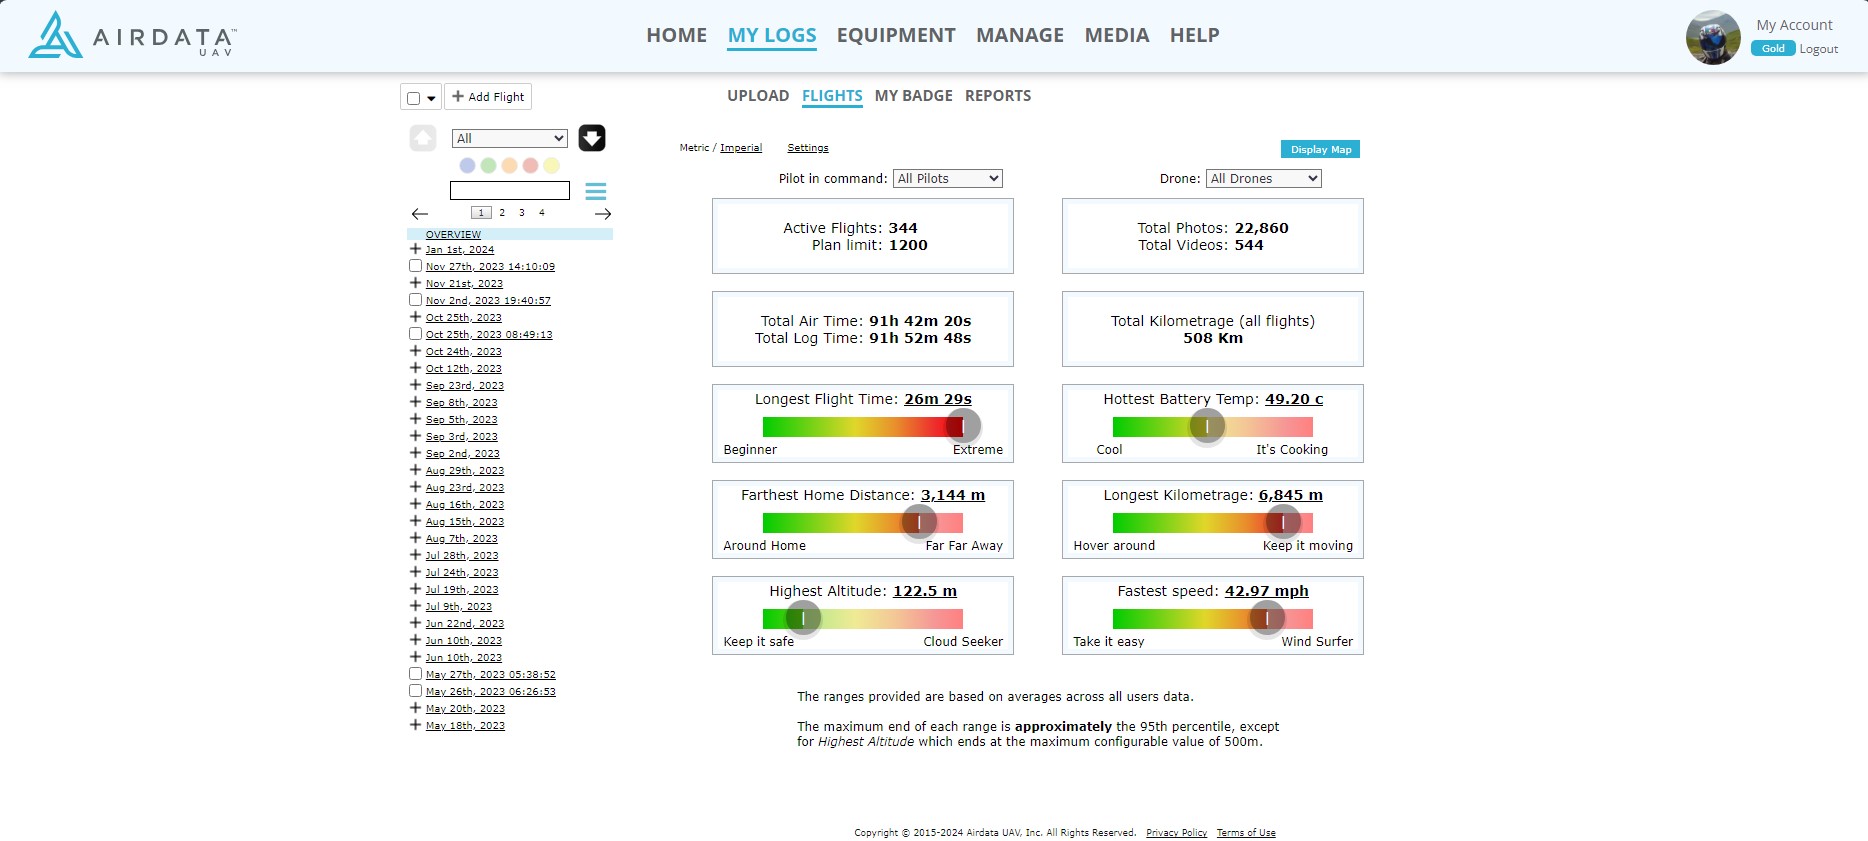Click the Display Map button
This screenshot has height=841, width=1868.
click(x=1320, y=150)
